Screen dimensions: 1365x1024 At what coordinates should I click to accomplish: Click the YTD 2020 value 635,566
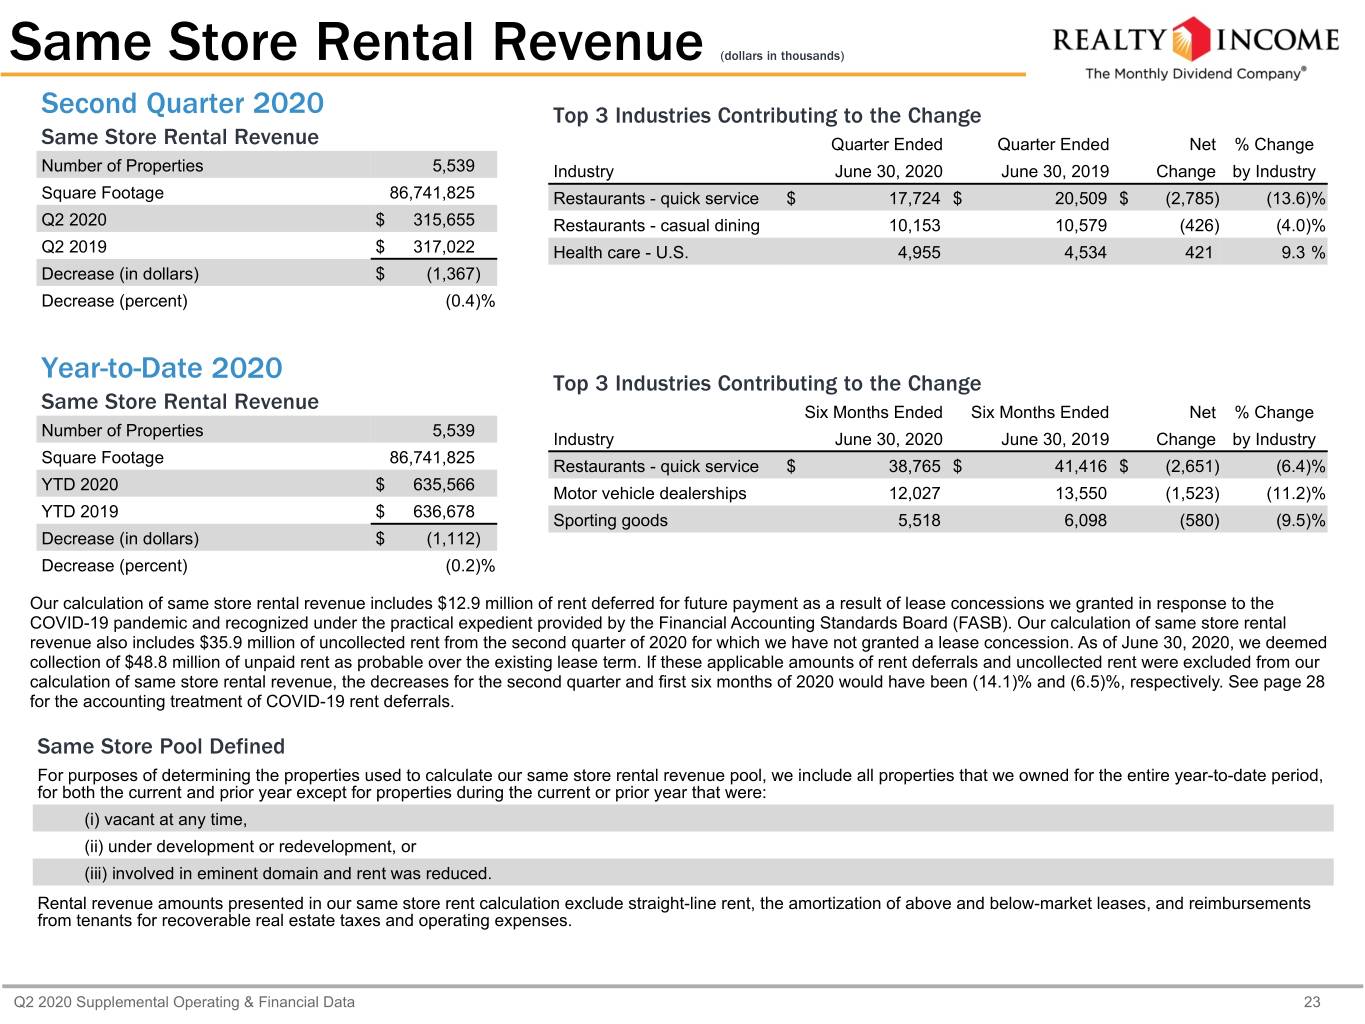[444, 485]
